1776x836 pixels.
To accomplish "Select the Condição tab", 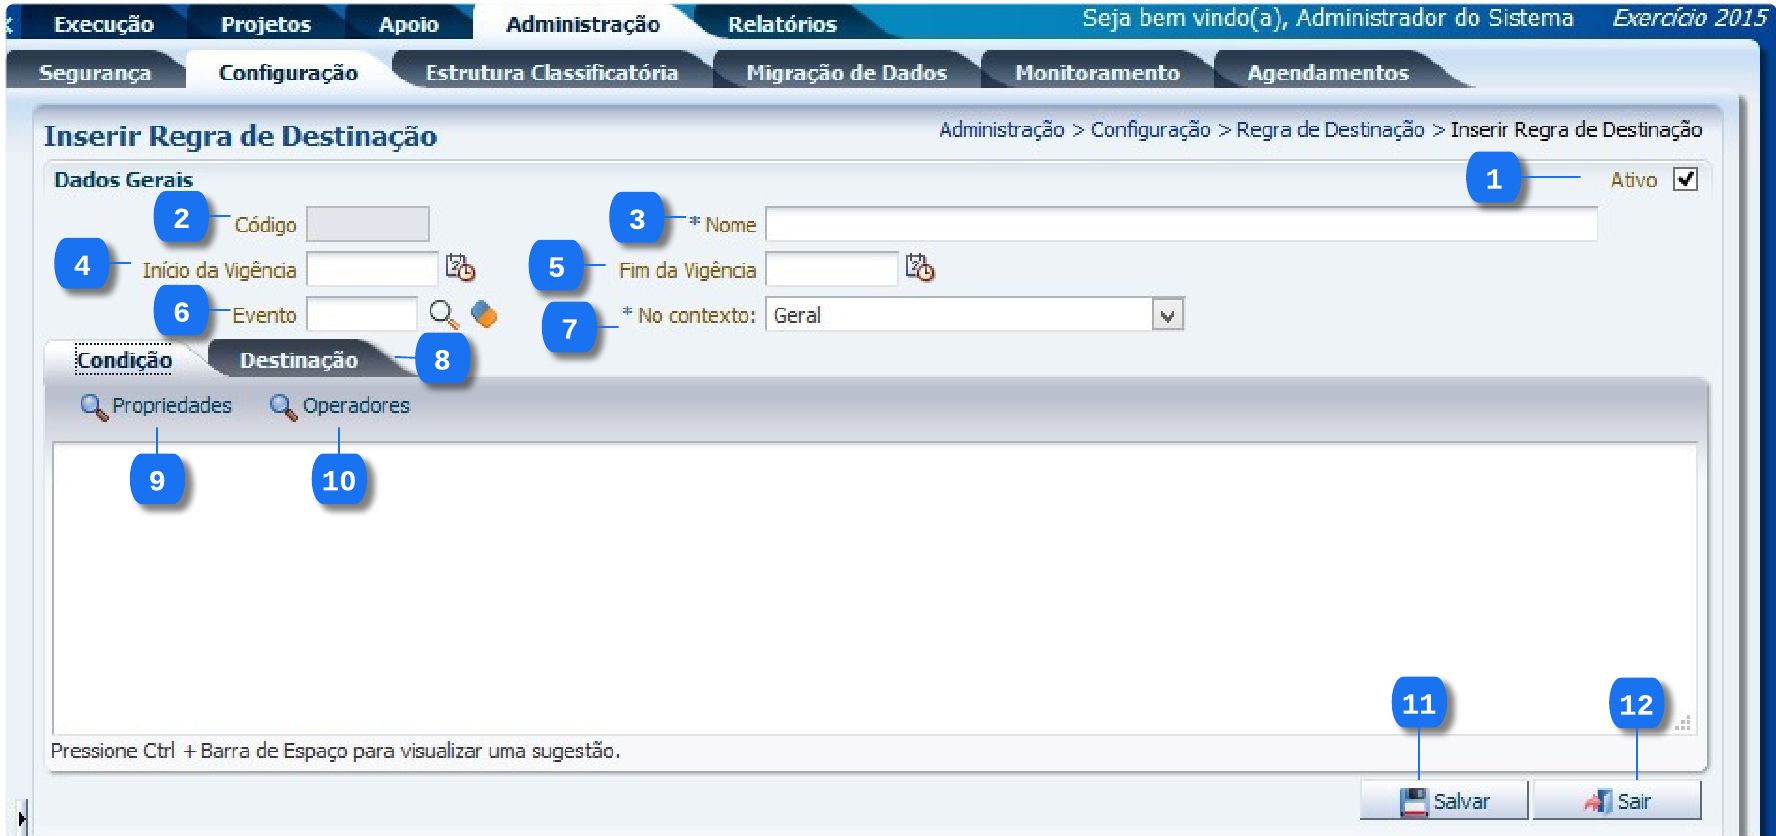I will pyautogui.click(x=124, y=361).
